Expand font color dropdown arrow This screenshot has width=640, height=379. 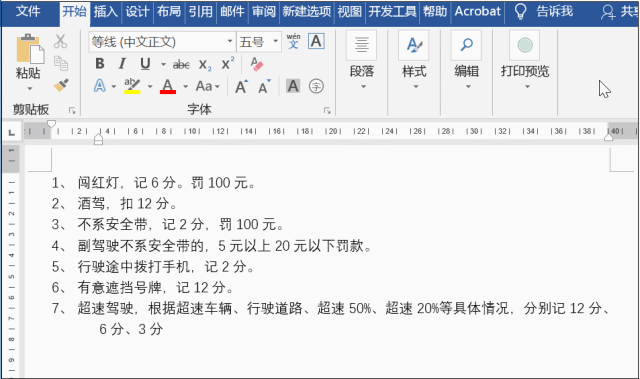click(x=185, y=86)
